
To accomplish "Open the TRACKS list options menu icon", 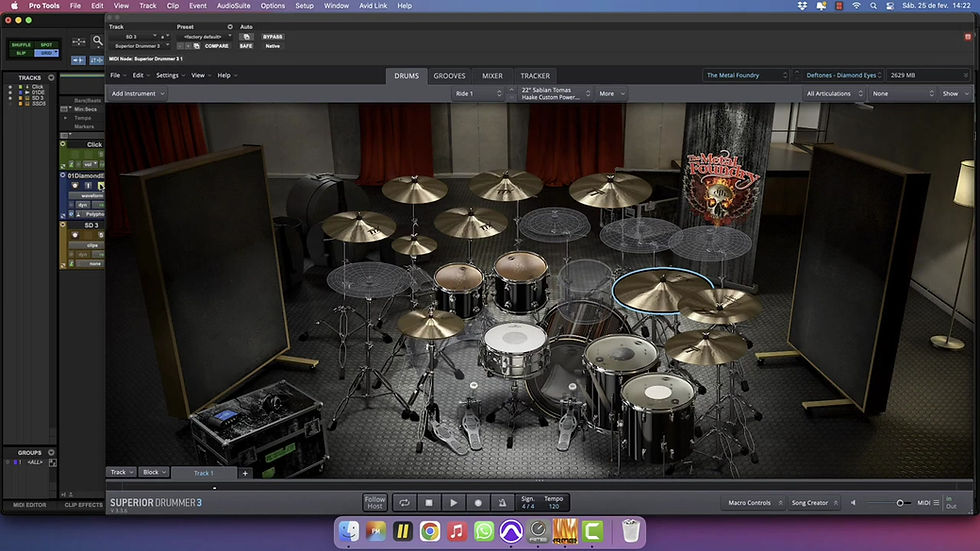I will click(51, 77).
